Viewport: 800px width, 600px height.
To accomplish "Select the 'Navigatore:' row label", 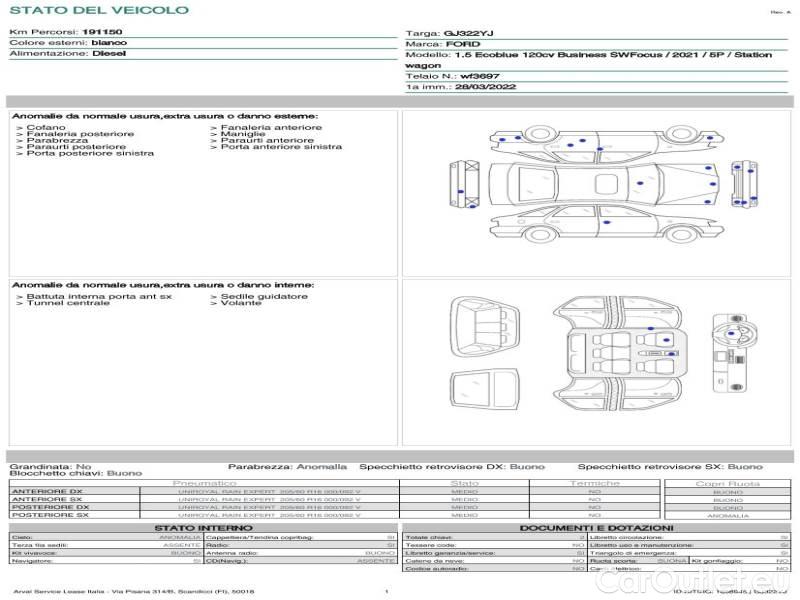I will (32, 561).
